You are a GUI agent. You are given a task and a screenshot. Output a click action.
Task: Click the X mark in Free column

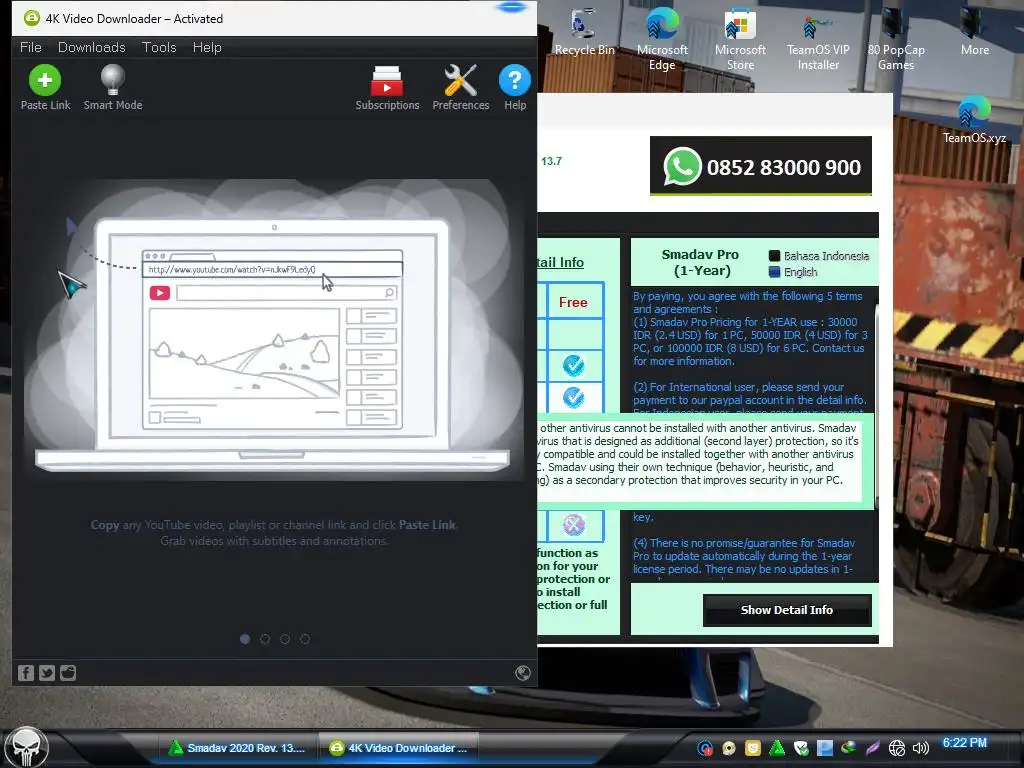[573, 524]
